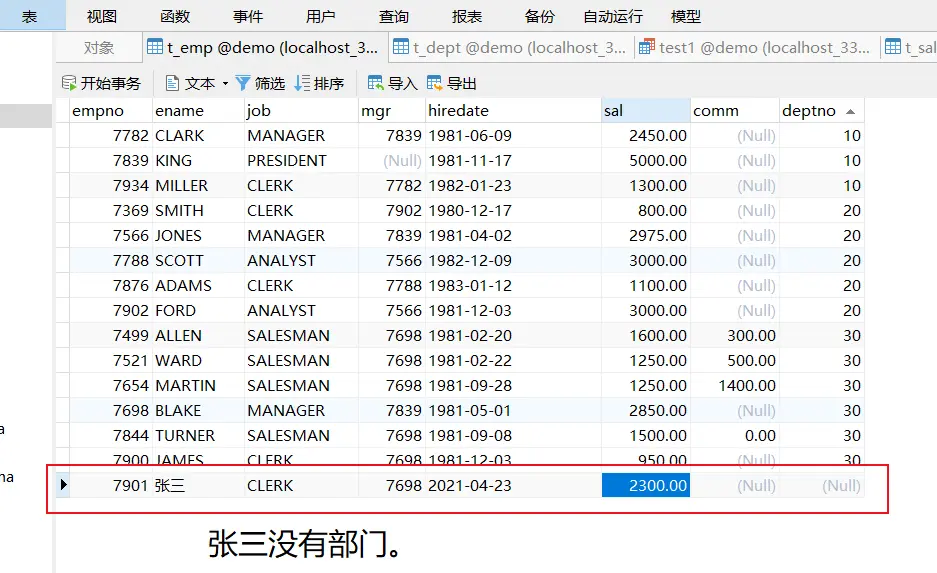Click the test1 tab query icon

pos(647,47)
